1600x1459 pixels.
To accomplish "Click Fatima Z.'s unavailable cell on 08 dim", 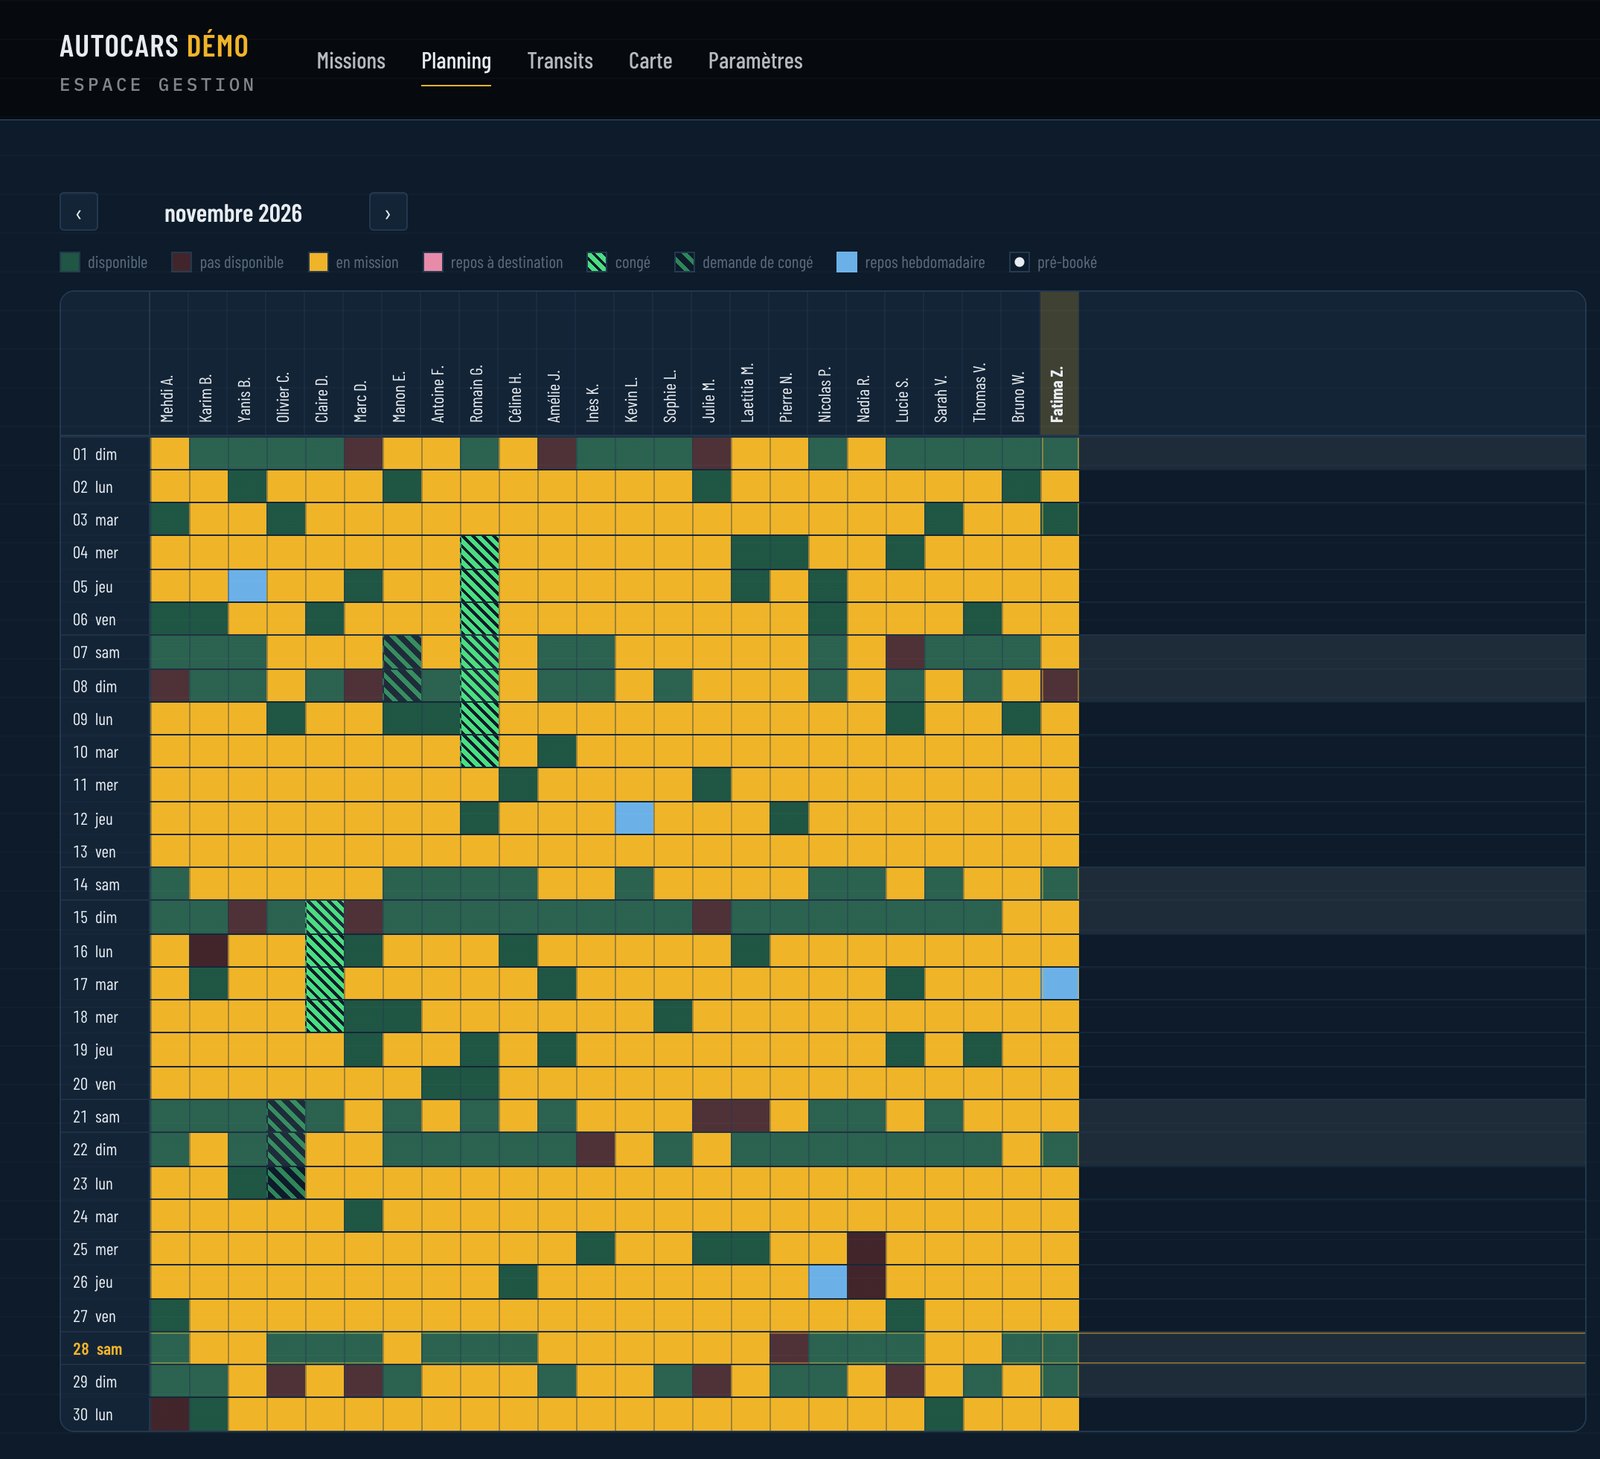I will tap(1059, 686).
